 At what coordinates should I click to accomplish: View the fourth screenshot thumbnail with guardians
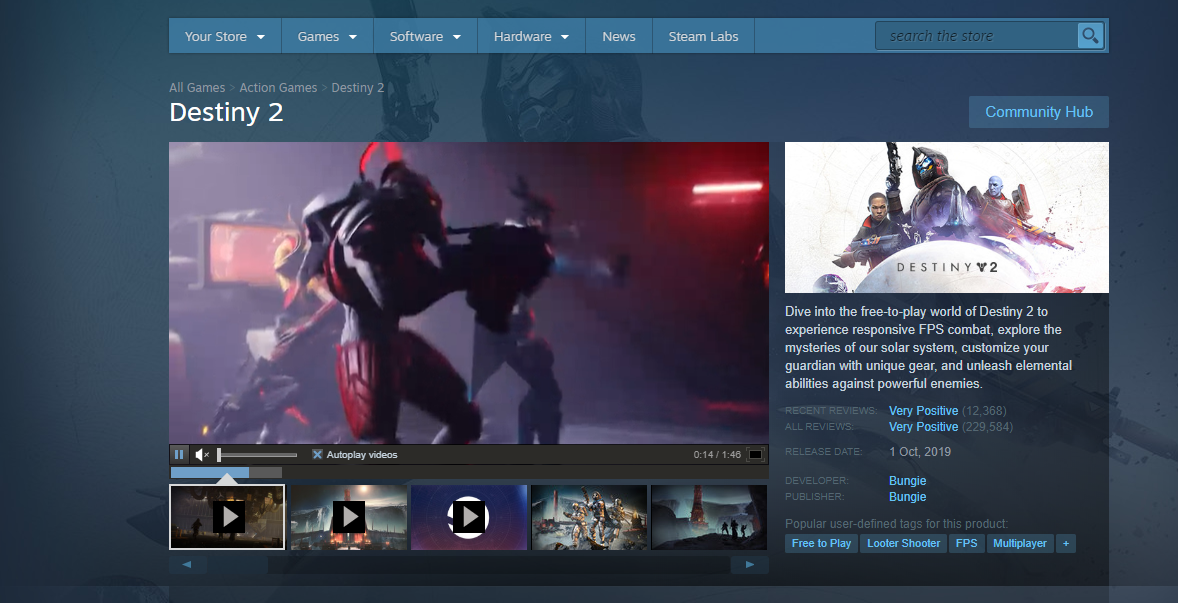589,517
